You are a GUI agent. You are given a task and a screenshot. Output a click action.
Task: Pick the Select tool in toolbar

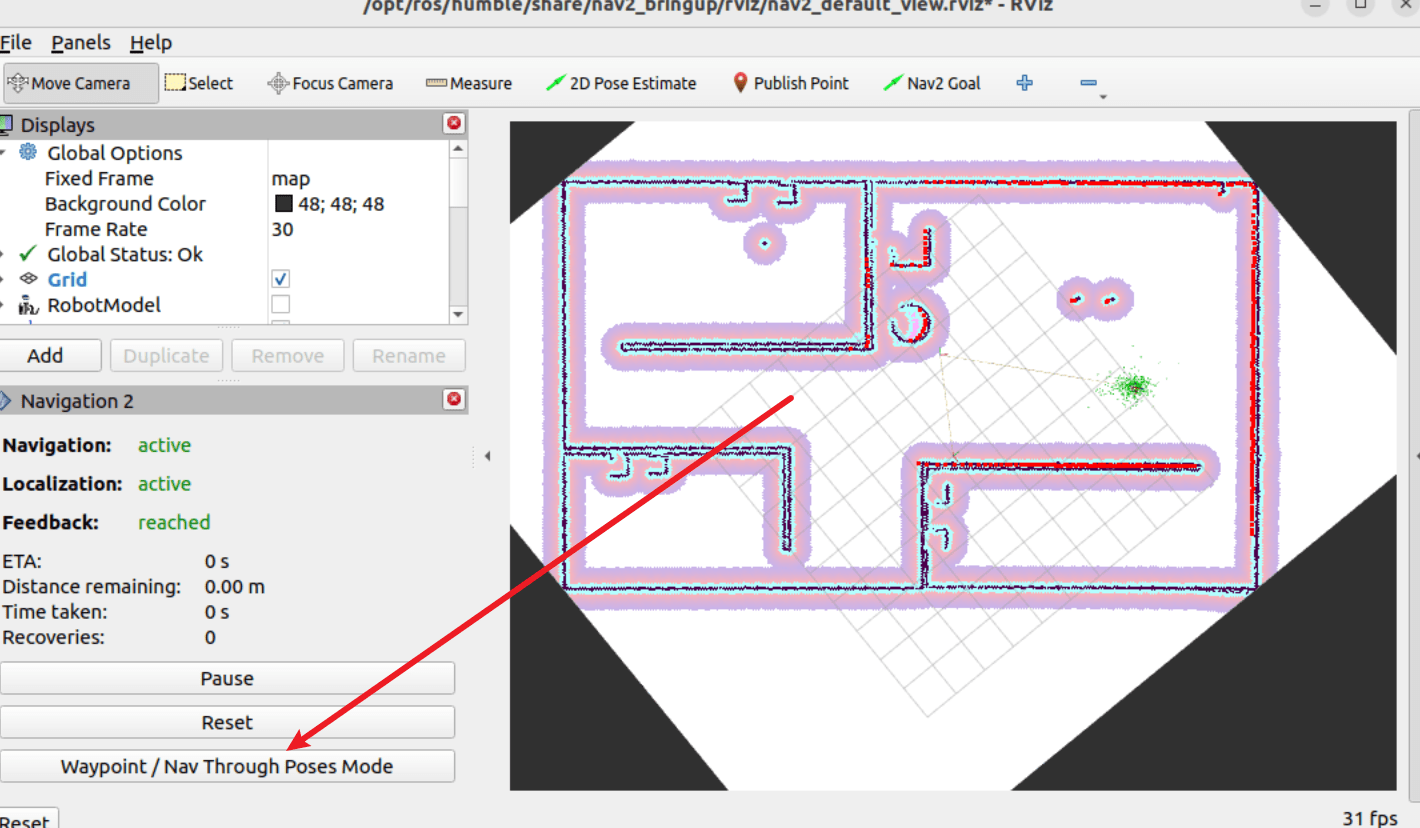point(199,84)
